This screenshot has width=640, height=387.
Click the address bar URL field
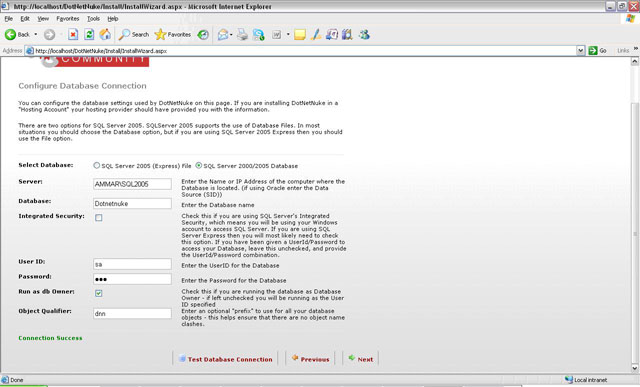[x=300, y=51]
